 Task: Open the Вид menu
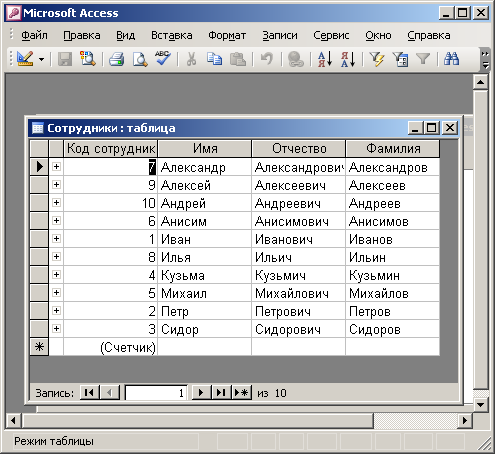[x=125, y=35]
